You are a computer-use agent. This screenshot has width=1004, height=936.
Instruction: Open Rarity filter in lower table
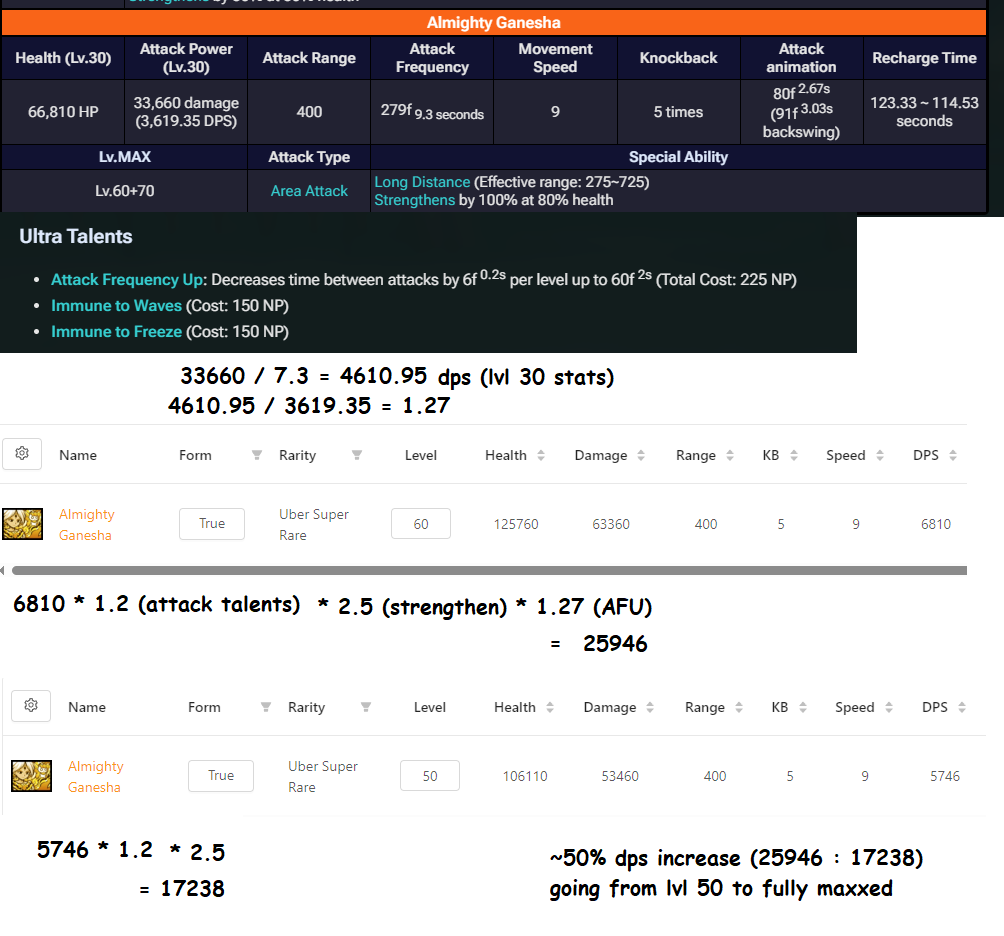tap(366, 707)
